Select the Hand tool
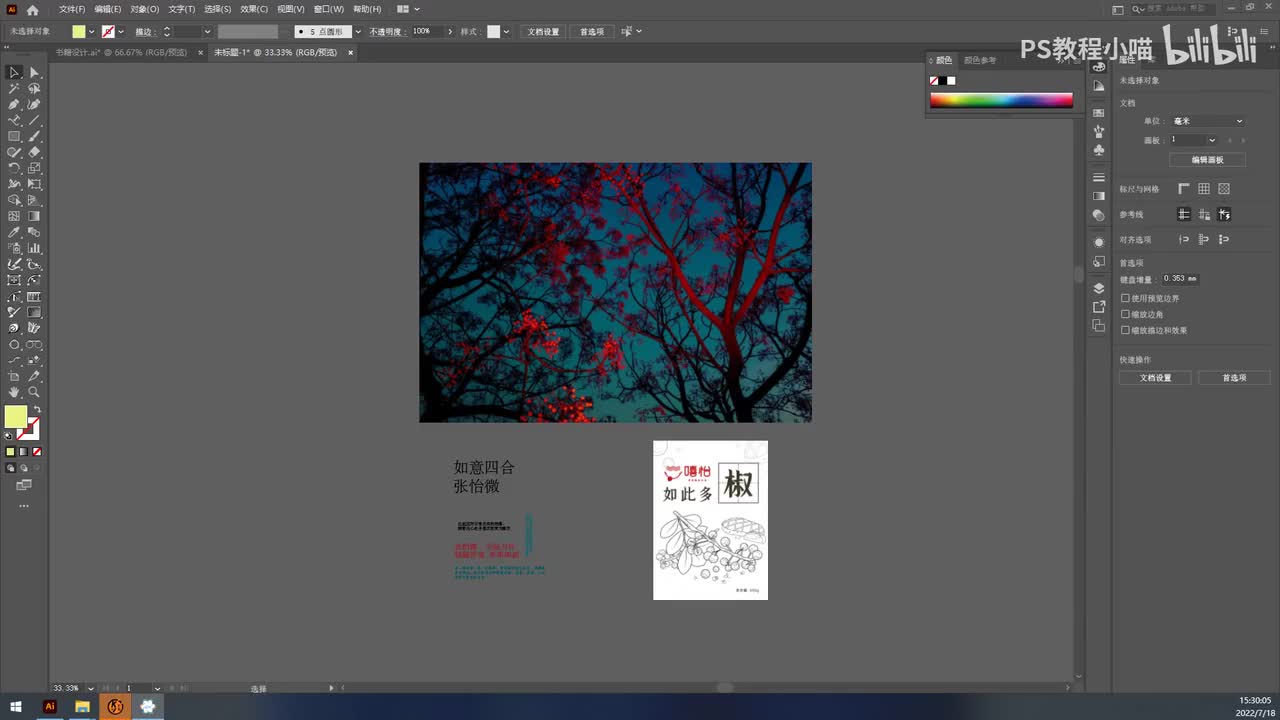1280x720 pixels. [14, 392]
